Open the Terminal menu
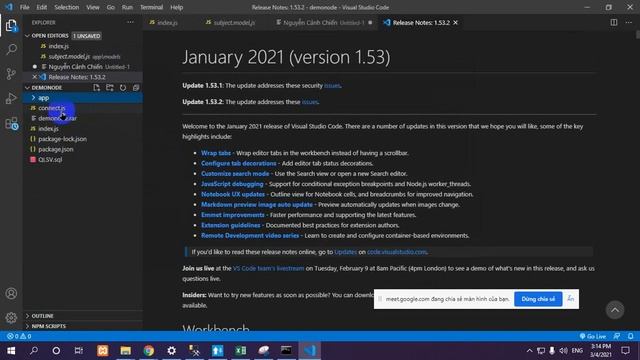 (x=151, y=7)
